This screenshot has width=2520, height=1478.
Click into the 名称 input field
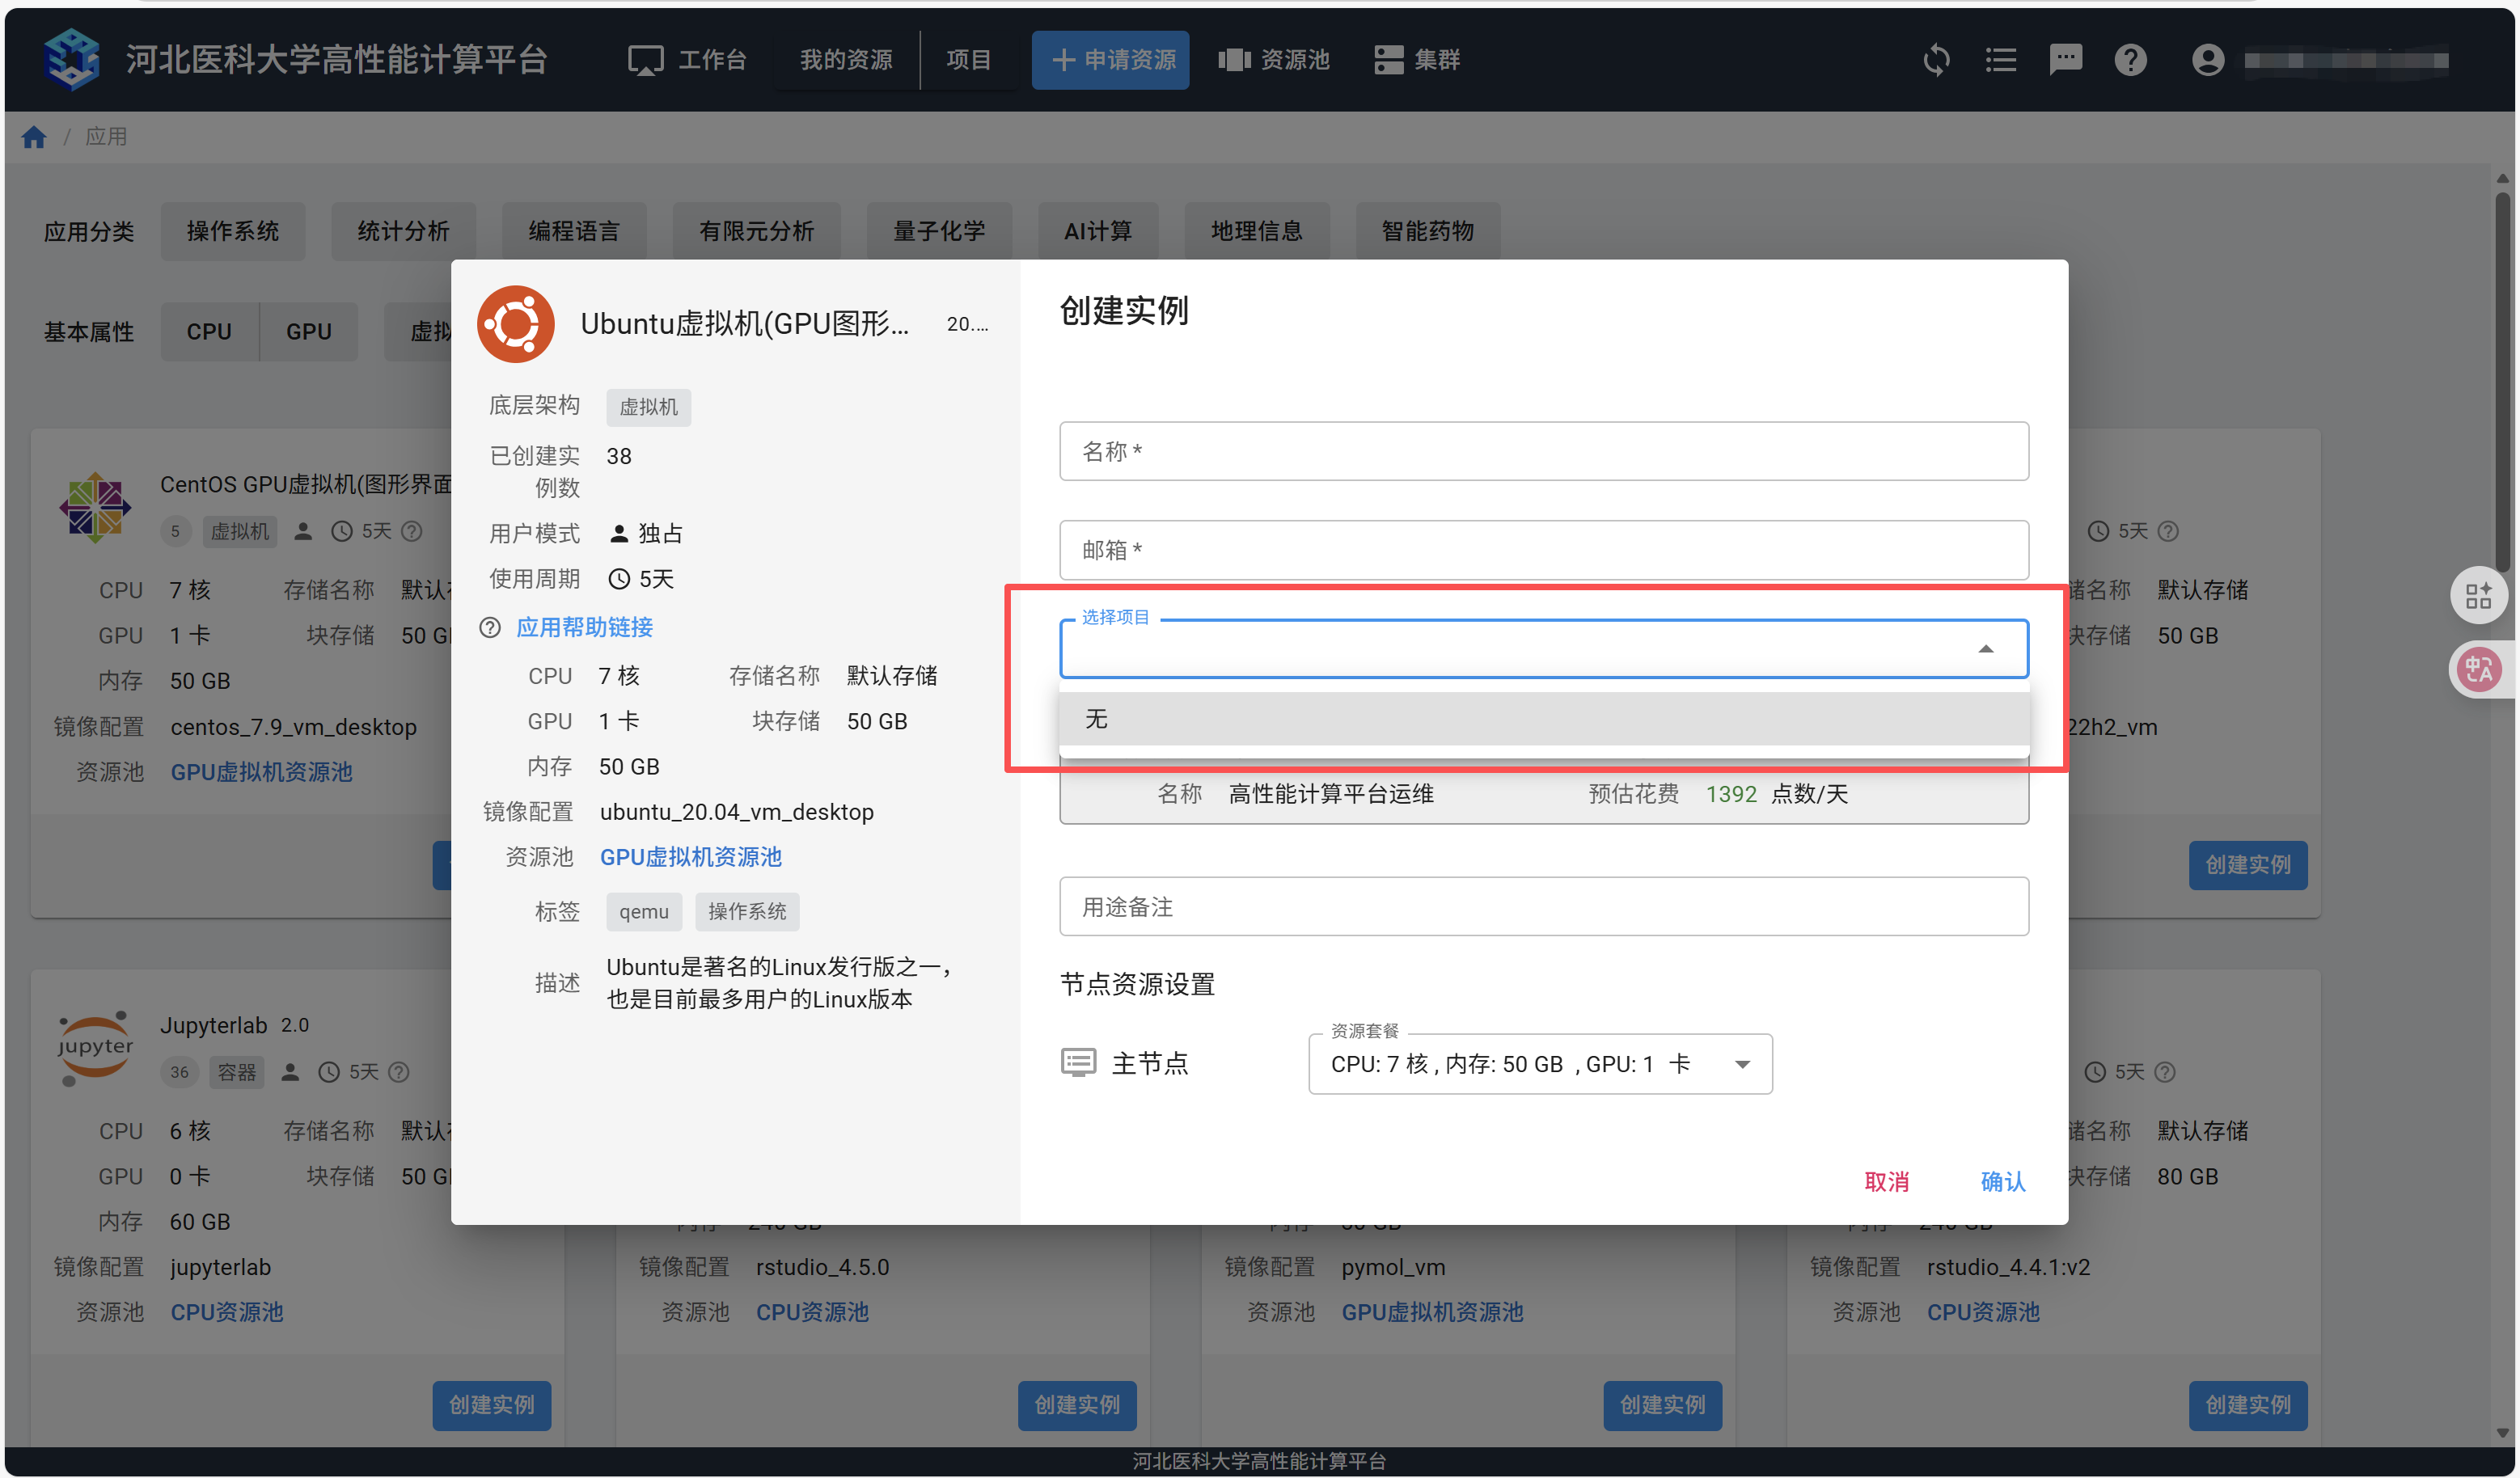pos(1543,451)
